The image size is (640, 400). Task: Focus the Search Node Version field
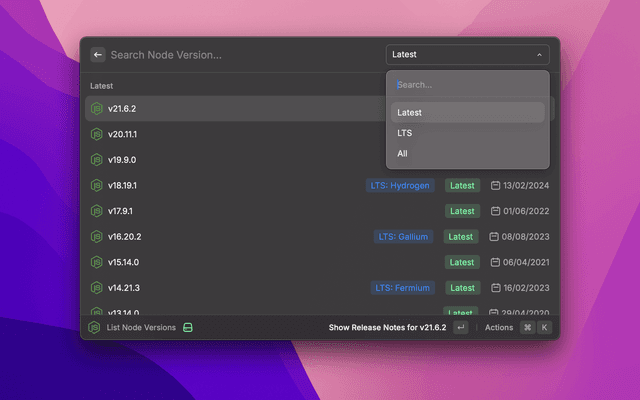[x=240, y=55]
